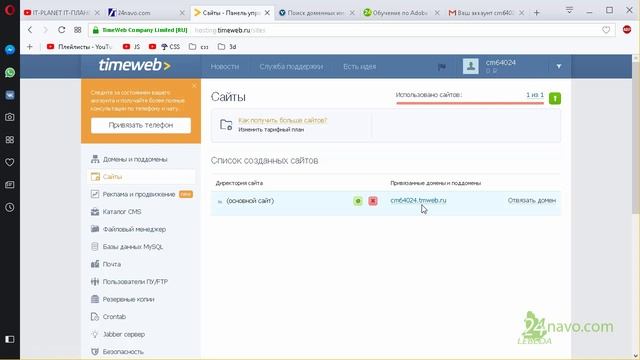Close the orange phone notification banner
640x360 pixels.
pos(194,86)
